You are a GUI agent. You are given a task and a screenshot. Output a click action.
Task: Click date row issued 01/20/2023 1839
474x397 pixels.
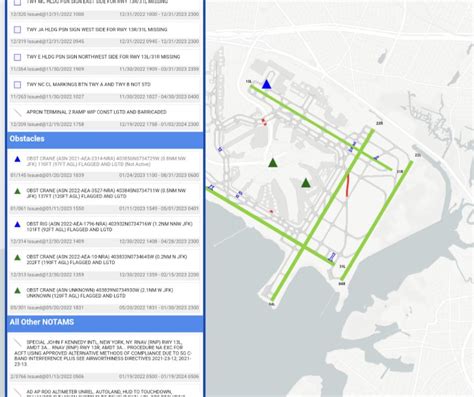[105, 175]
